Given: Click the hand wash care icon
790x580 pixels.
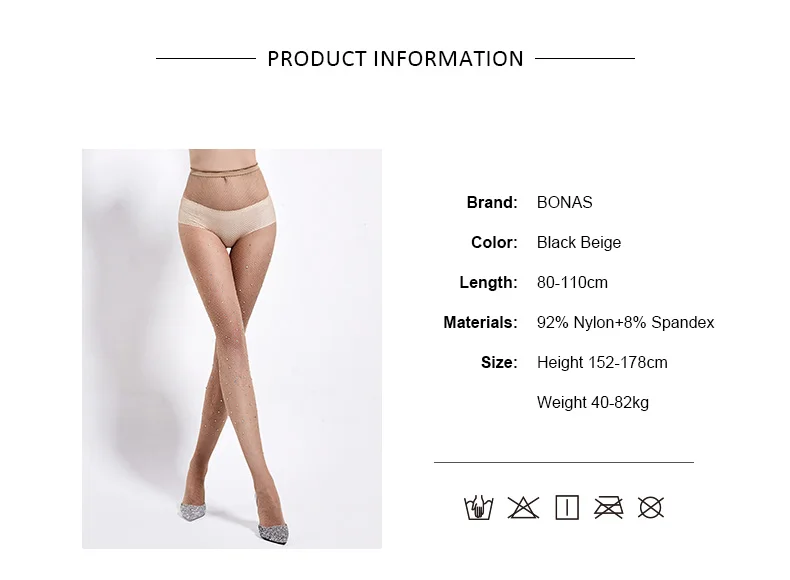Looking at the screenshot, I should click(478, 507).
